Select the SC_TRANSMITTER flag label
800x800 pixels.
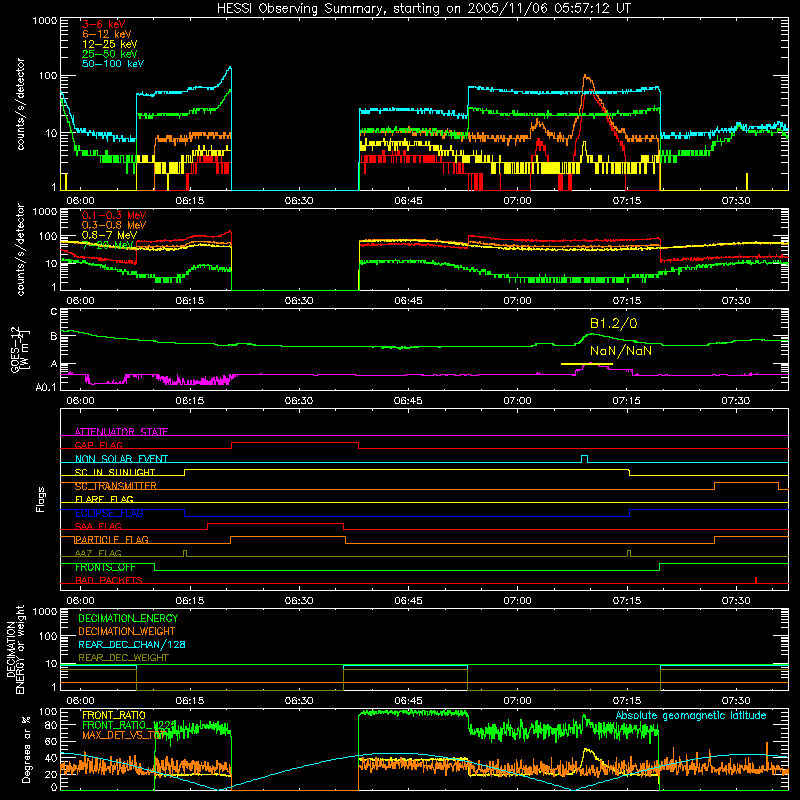(x=115, y=486)
